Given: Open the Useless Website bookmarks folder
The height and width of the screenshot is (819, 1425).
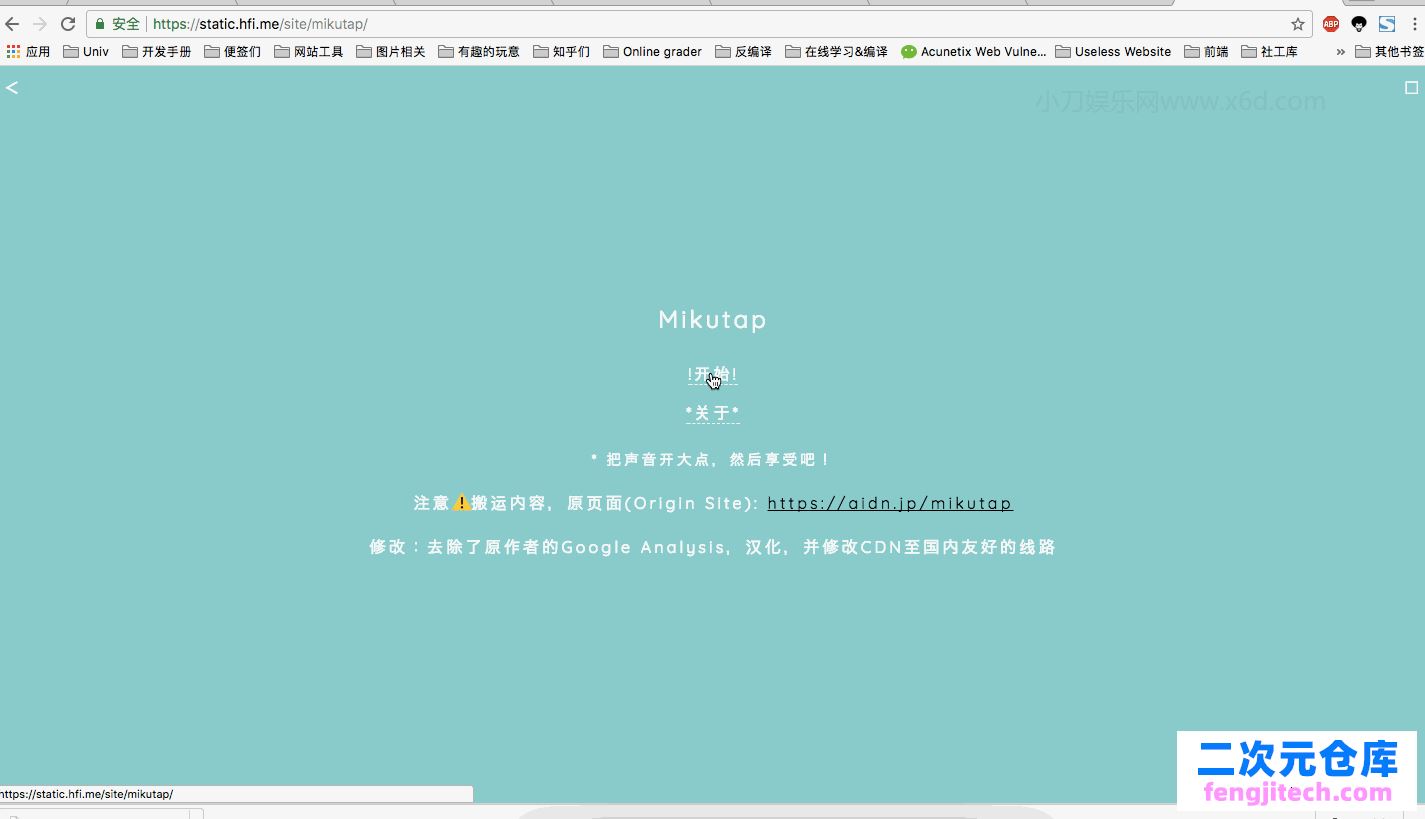Looking at the screenshot, I should click(1113, 51).
